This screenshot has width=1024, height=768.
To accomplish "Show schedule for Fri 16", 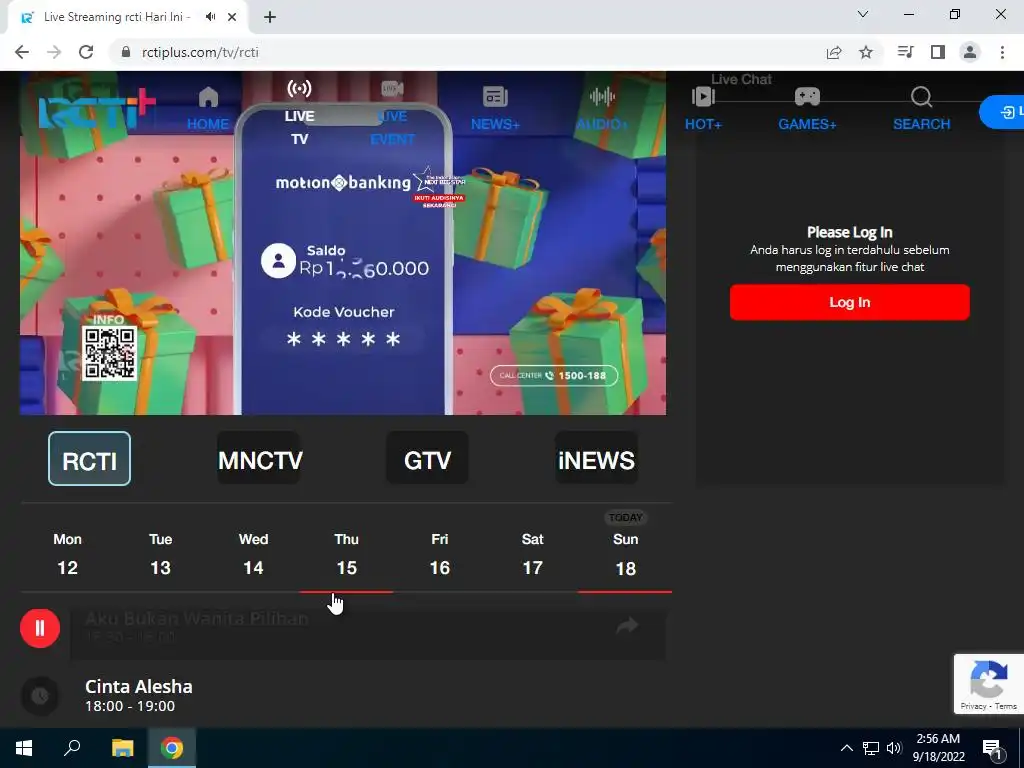I will pyautogui.click(x=440, y=554).
